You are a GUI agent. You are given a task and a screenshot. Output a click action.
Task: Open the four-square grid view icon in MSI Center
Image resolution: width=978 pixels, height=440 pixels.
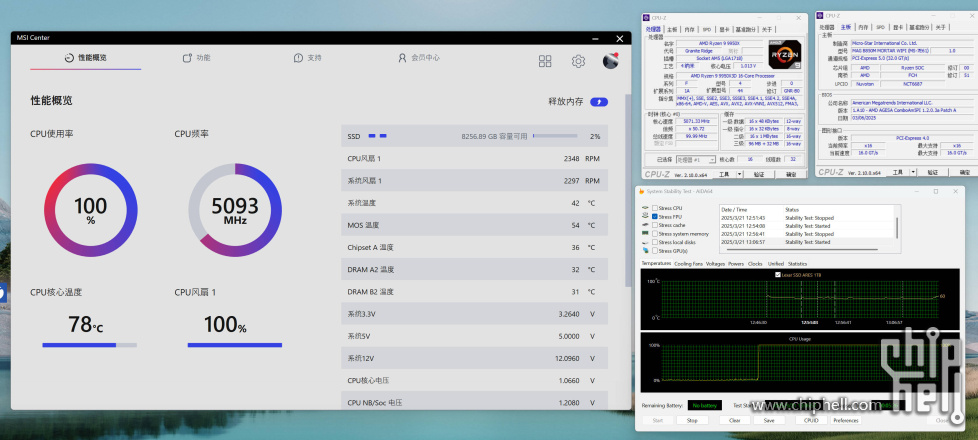click(x=545, y=61)
